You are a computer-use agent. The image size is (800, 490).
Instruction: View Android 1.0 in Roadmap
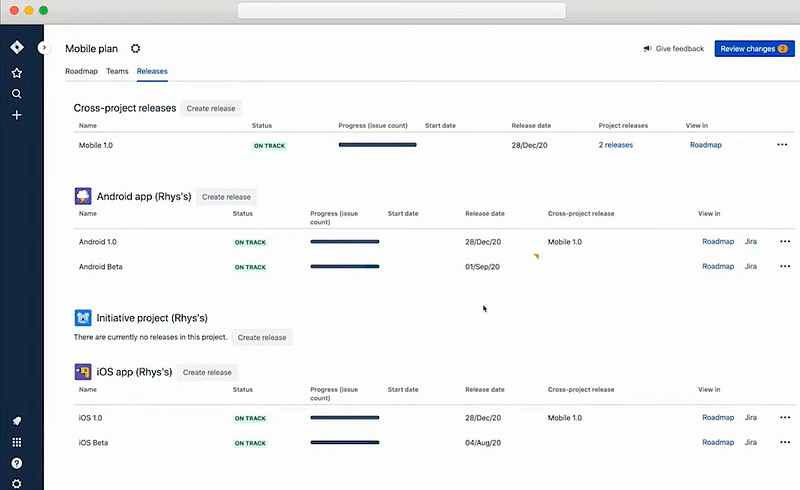pos(718,241)
